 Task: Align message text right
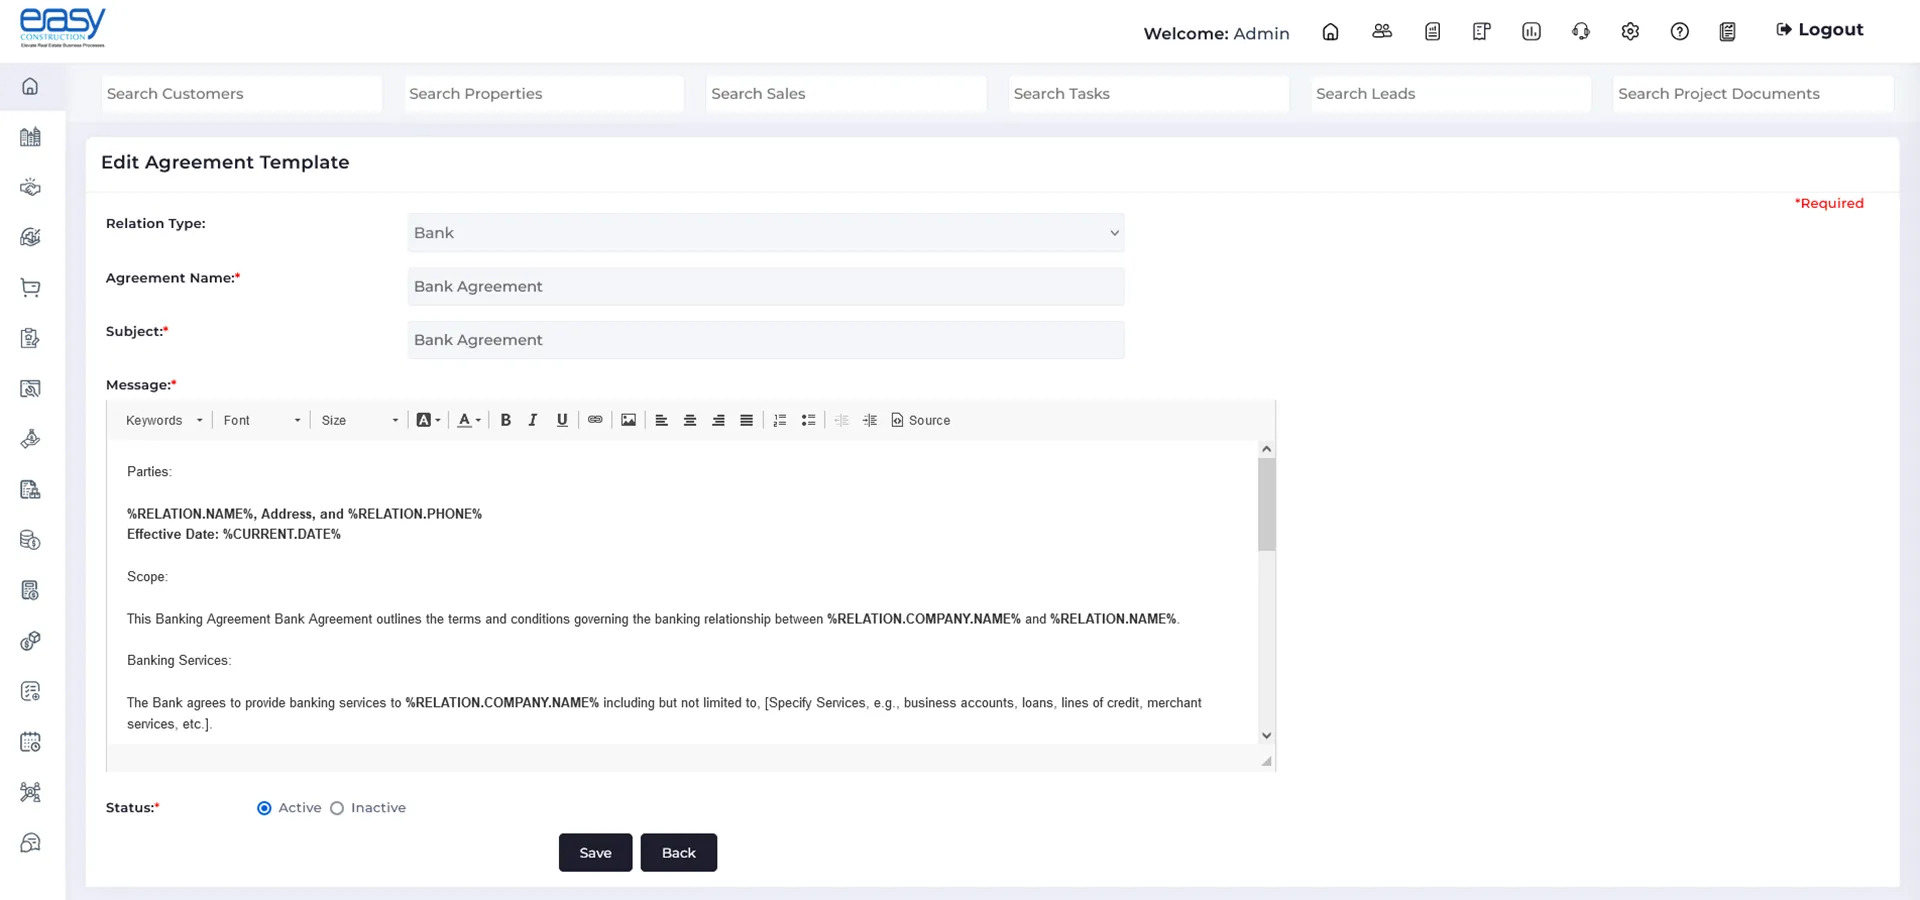[x=718, y=420]
